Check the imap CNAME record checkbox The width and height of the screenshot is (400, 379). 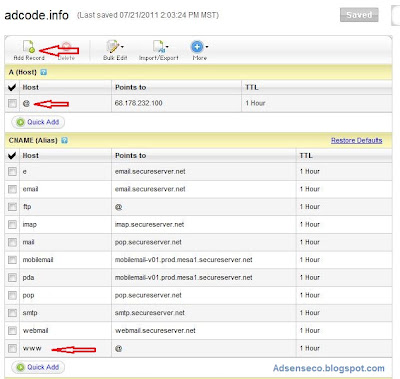(x=12, y=224)
